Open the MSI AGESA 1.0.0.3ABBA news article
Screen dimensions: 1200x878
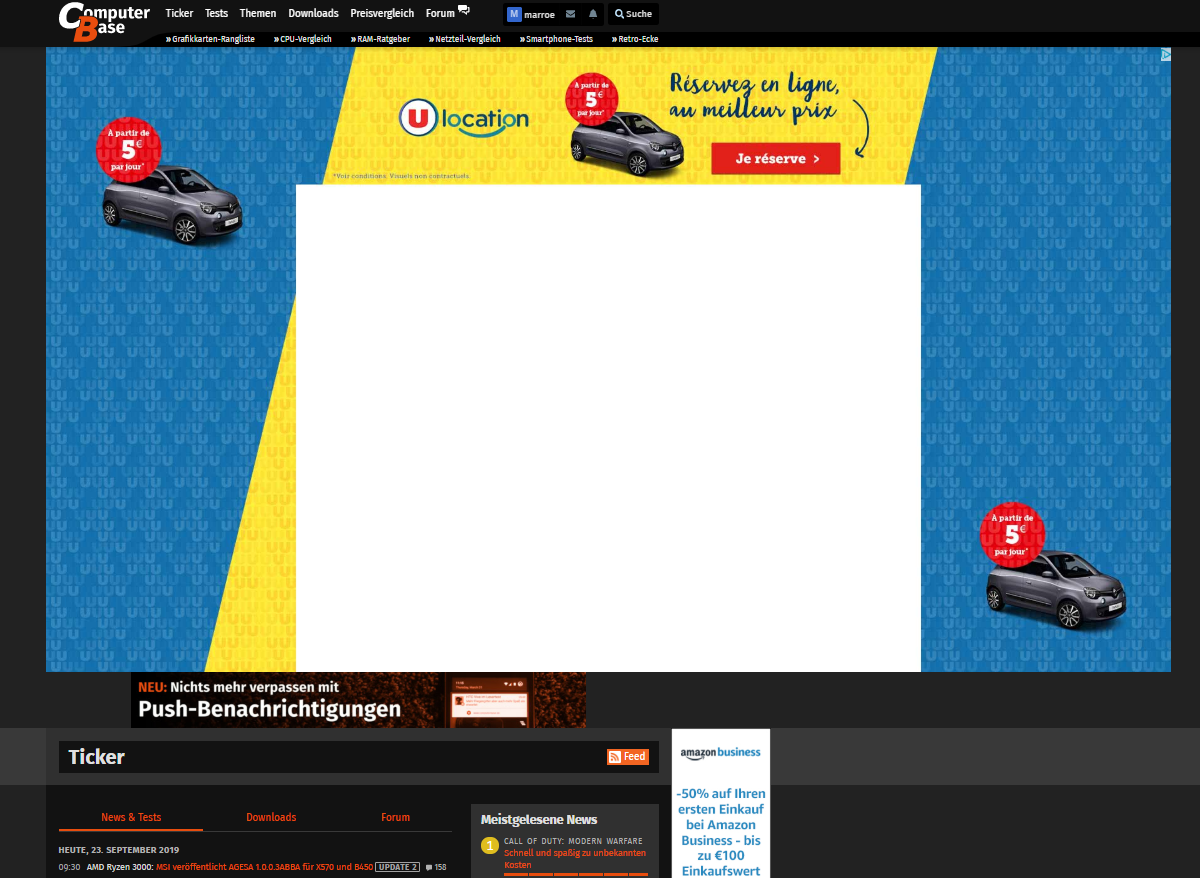click(265, 867)
